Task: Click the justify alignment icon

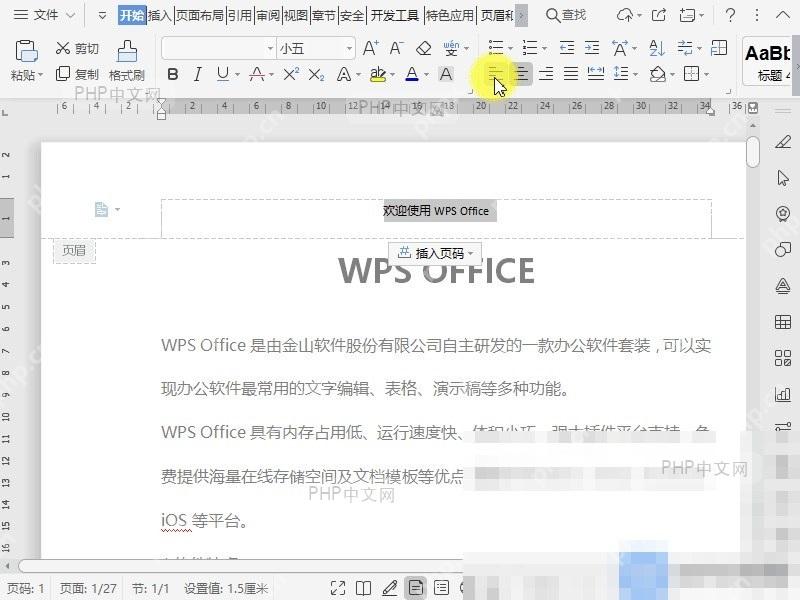Action: 571,74
